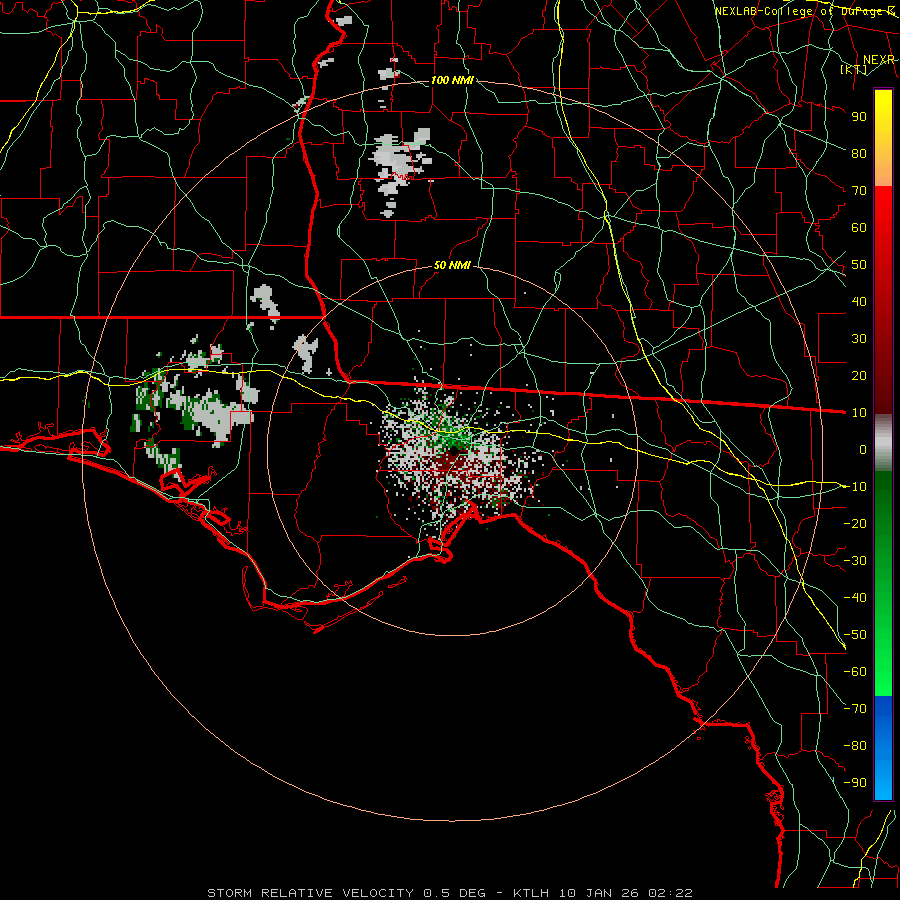This screenshot has width=900, height=900.
Task: Click the NEXR label above the scale
Action: coord(879,60)
